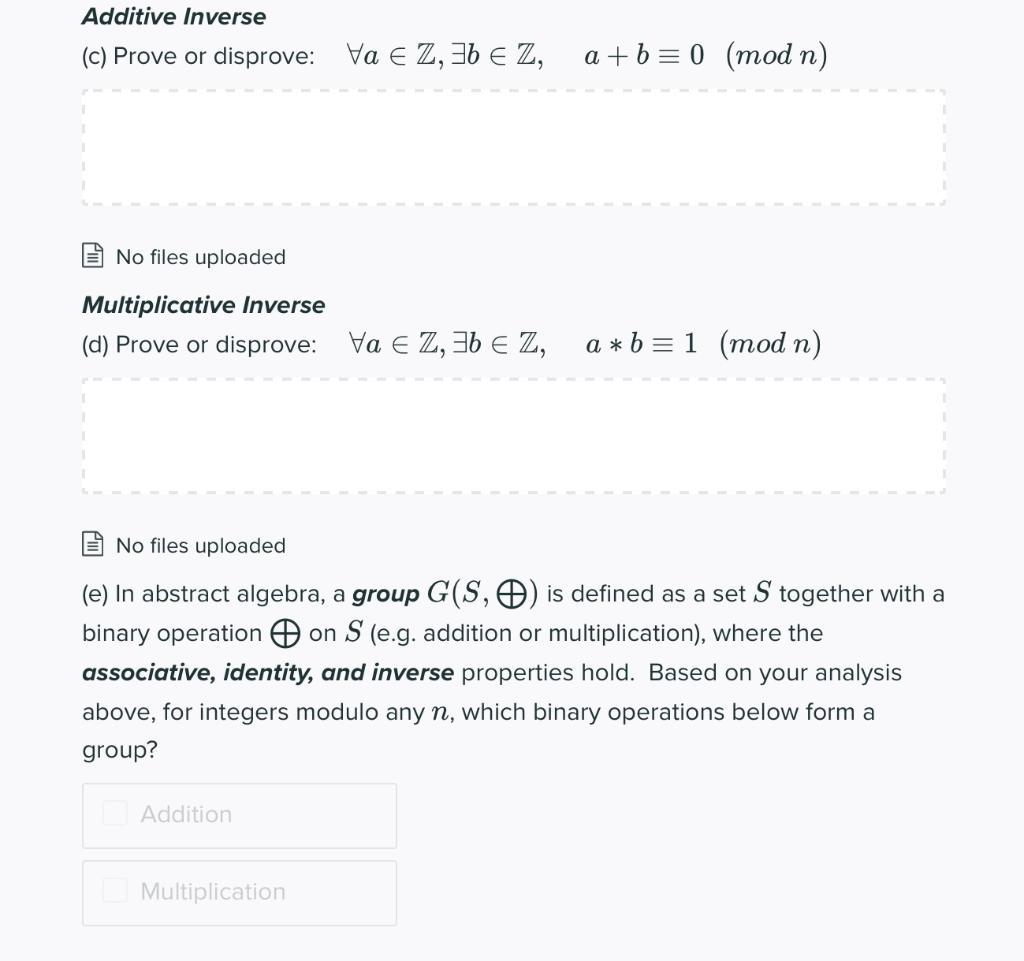Open the answer upload area for part (d)

pyautogui.click(x=512, y=435)
